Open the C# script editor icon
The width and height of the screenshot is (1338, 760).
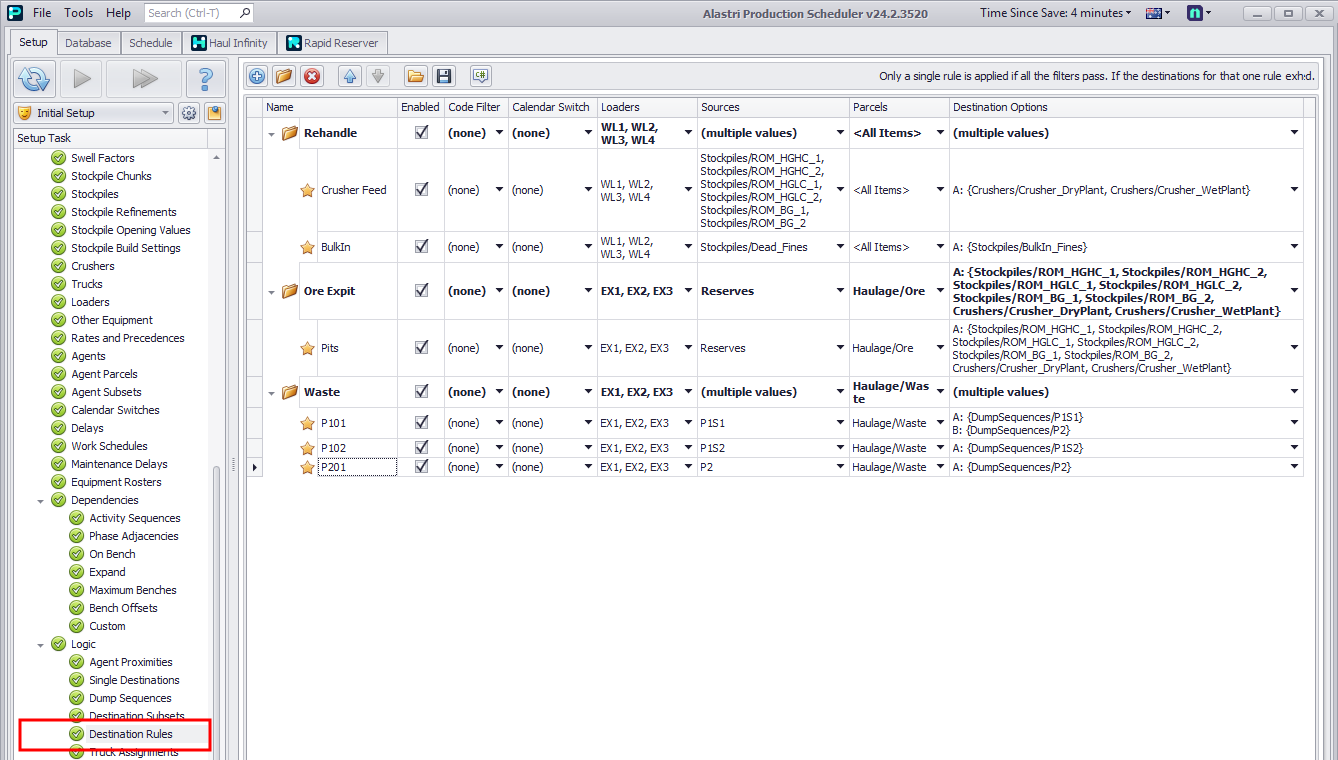[x=480, y=76]
